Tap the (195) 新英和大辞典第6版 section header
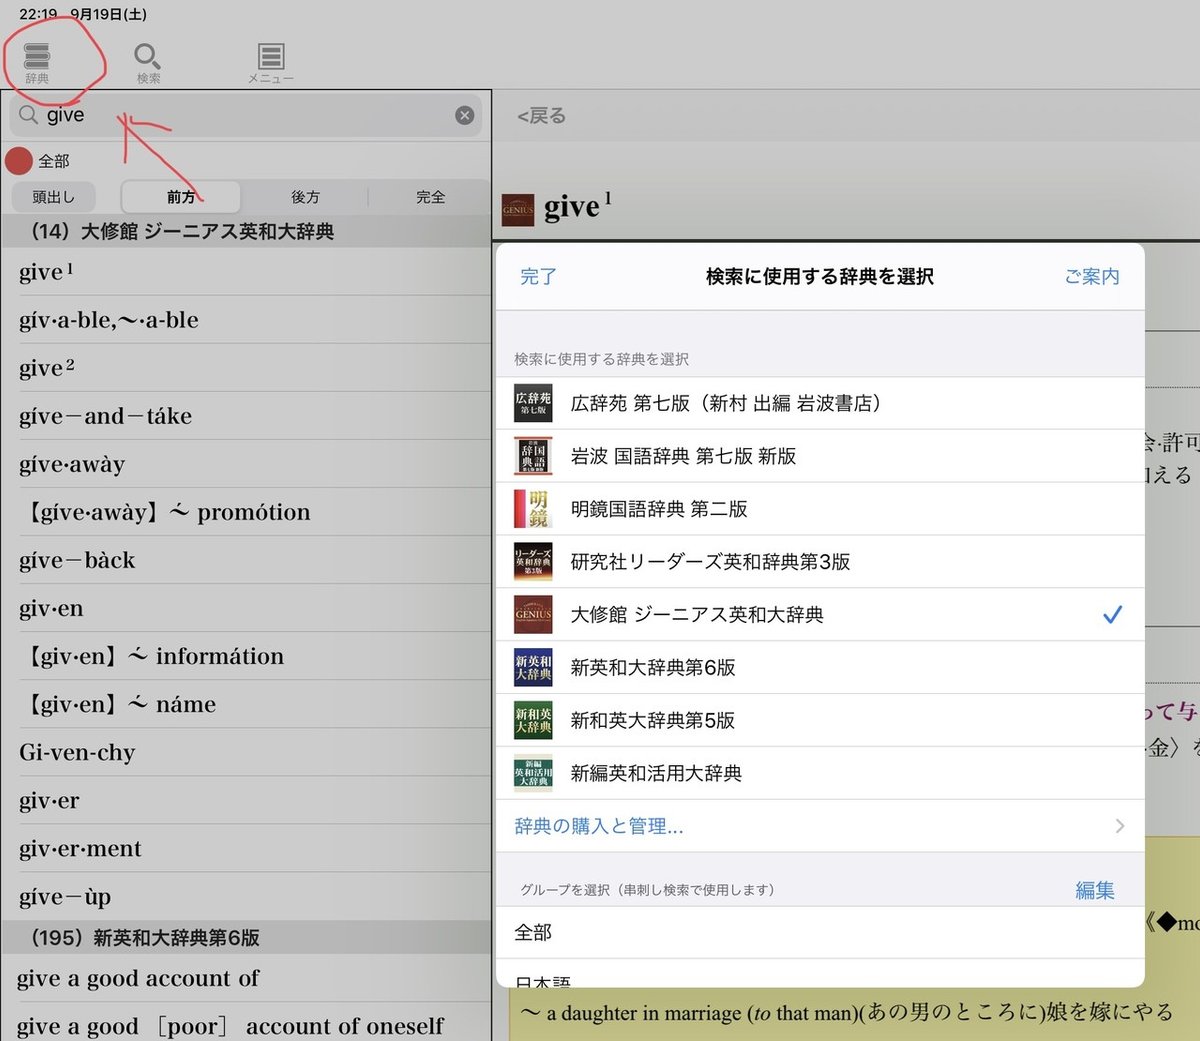The image size is (1200, 1041). tap(246, 937)
